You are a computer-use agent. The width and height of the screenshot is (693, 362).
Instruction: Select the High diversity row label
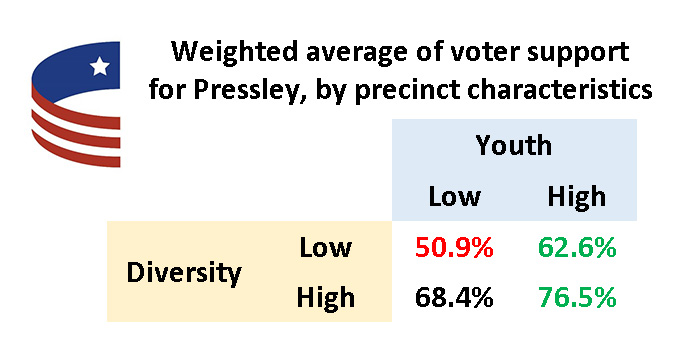click(x=326, y=298)
